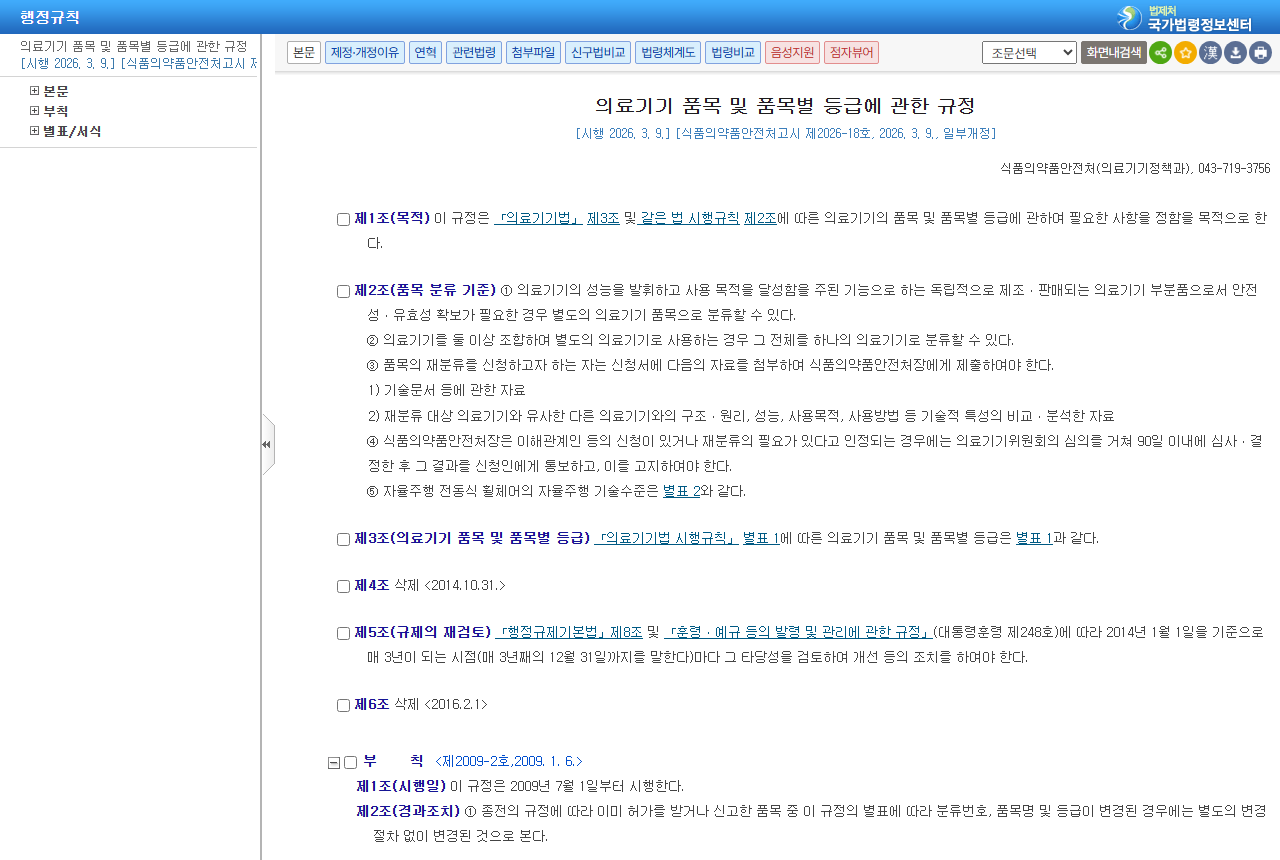Check the 제3조 checkbox
Viewport: 1280px width, 860px height.
click(343, 540)
